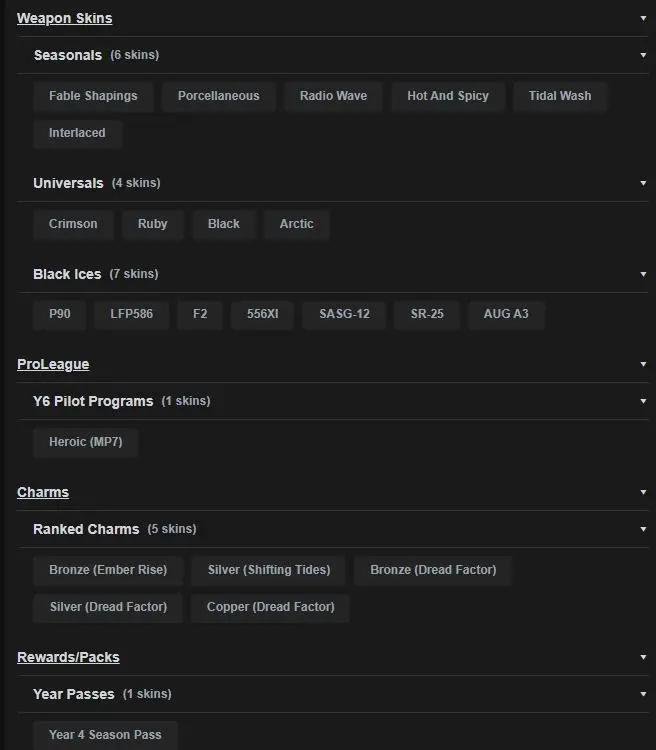
Task: Choose the Radio Wave seasonal skin
Action: pos(333,96)
